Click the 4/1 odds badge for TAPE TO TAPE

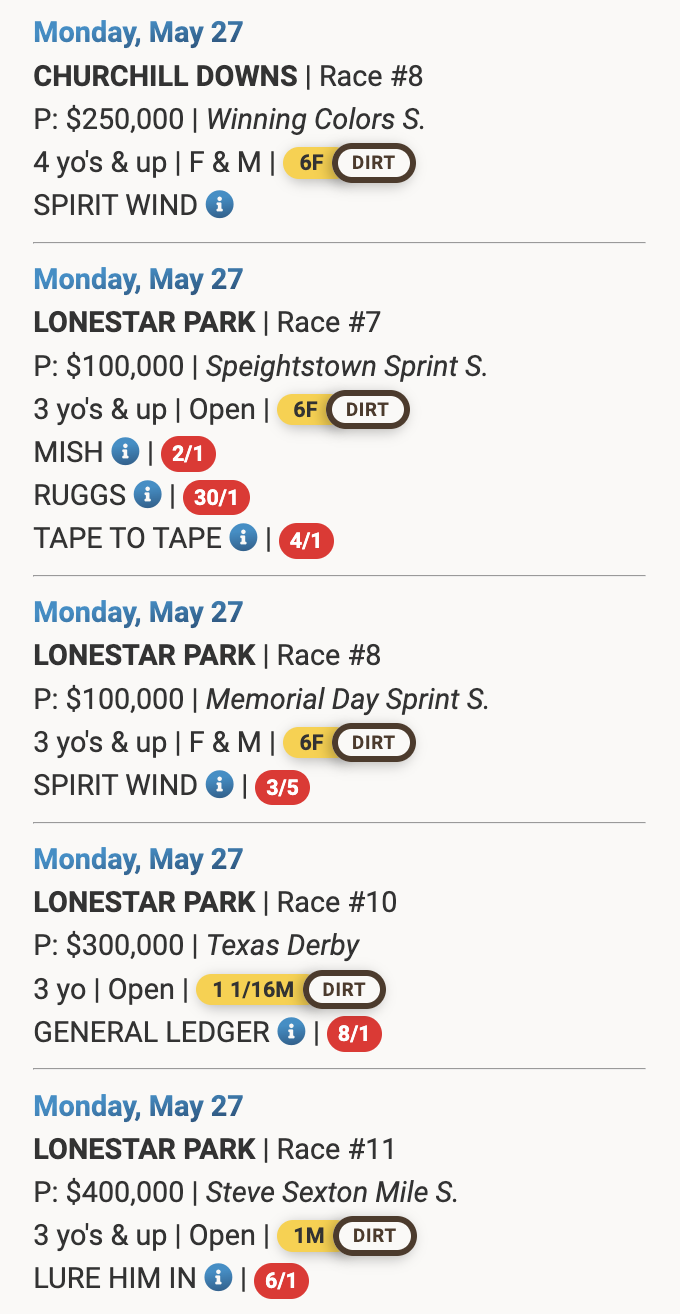click(306, 541)
